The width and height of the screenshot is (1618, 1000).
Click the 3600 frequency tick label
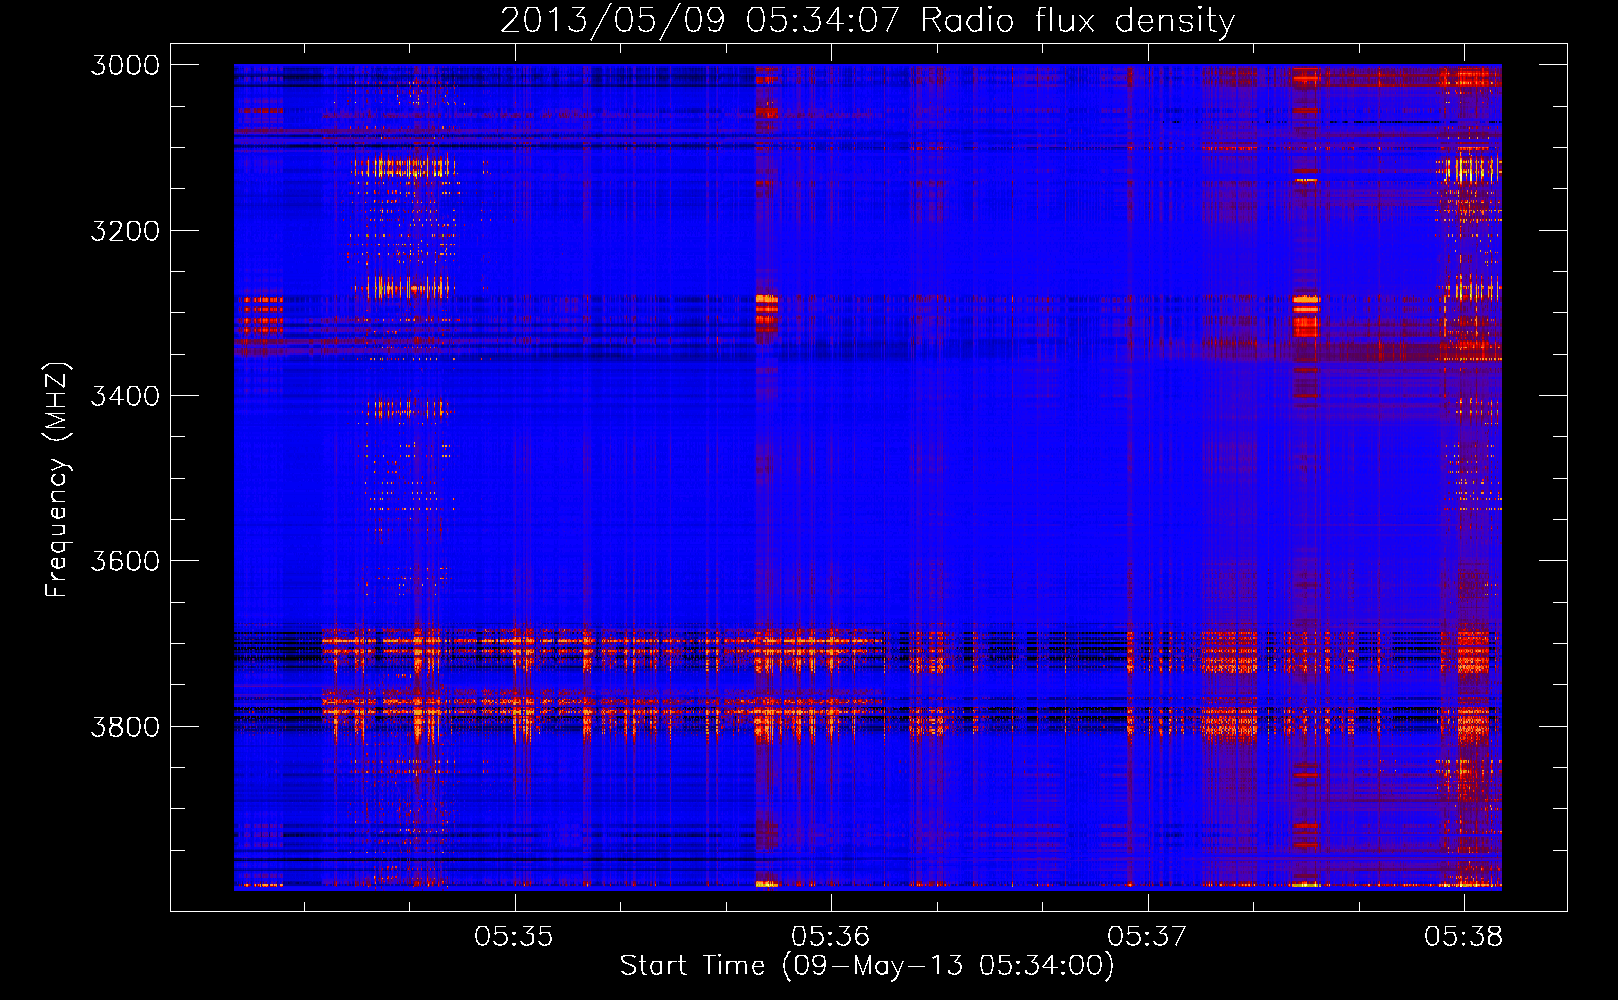tap(125, 561)
